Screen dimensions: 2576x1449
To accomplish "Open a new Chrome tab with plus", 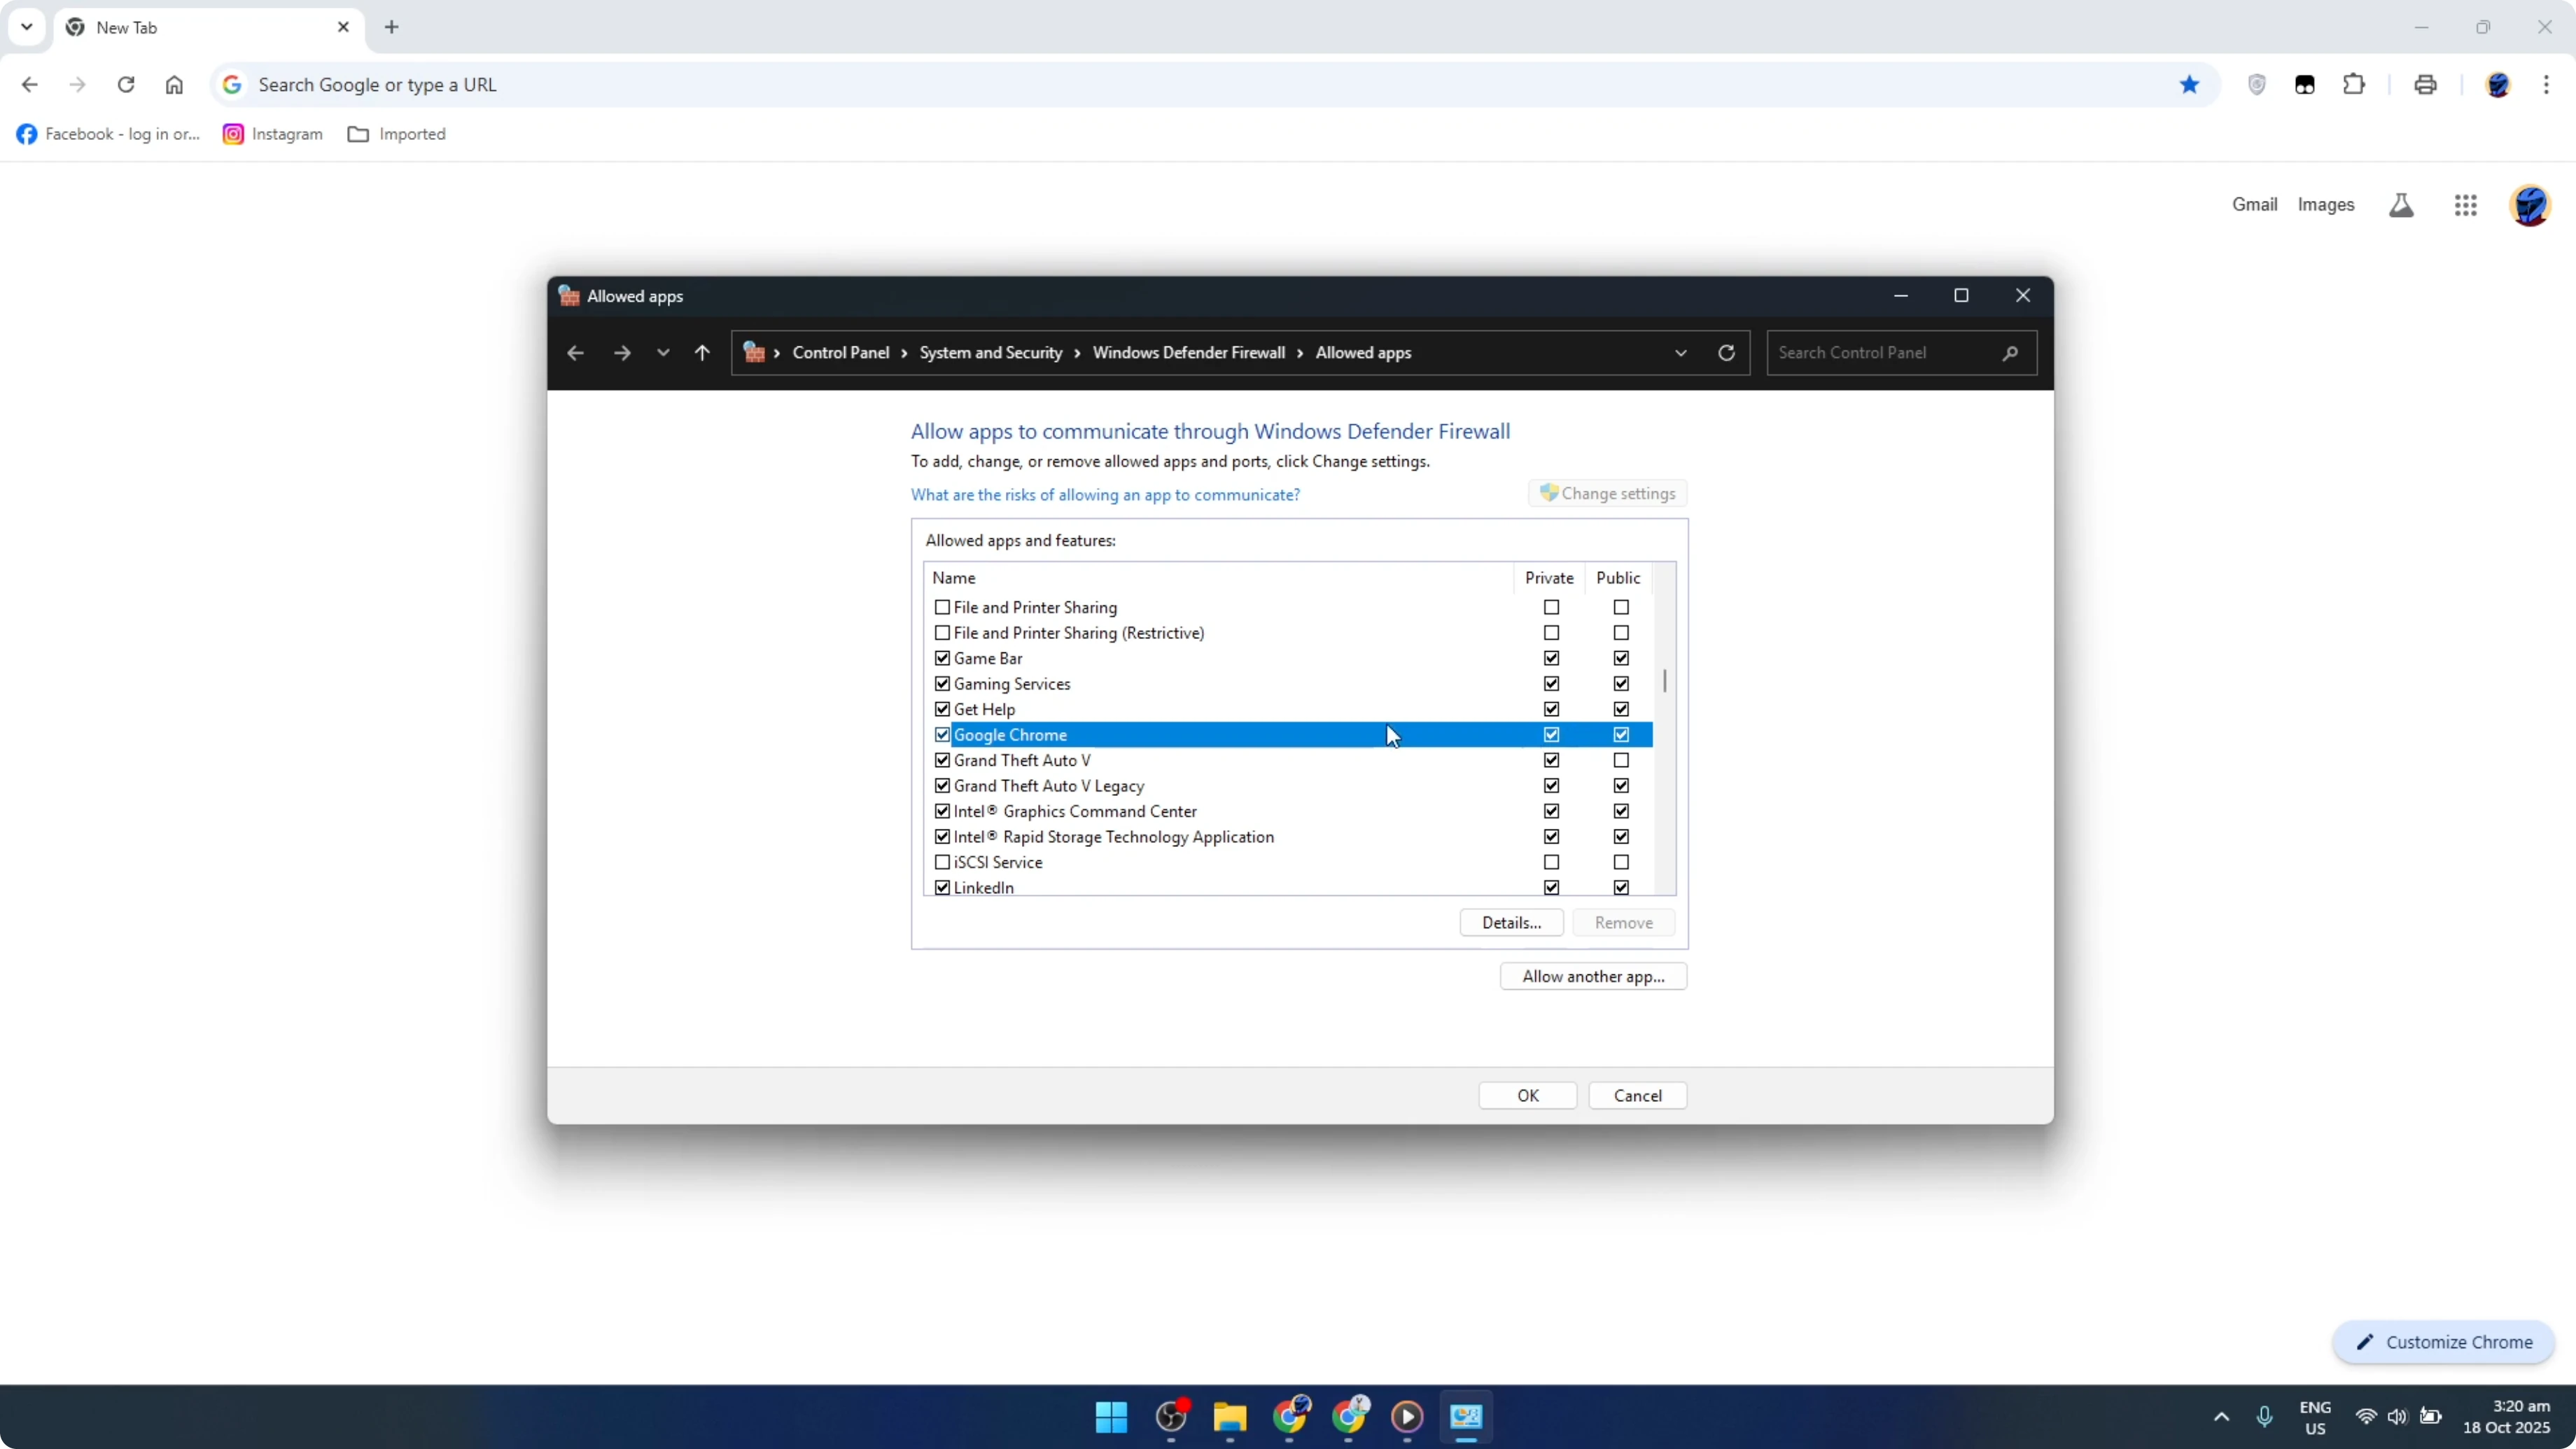I will click(x=392, y=28).
